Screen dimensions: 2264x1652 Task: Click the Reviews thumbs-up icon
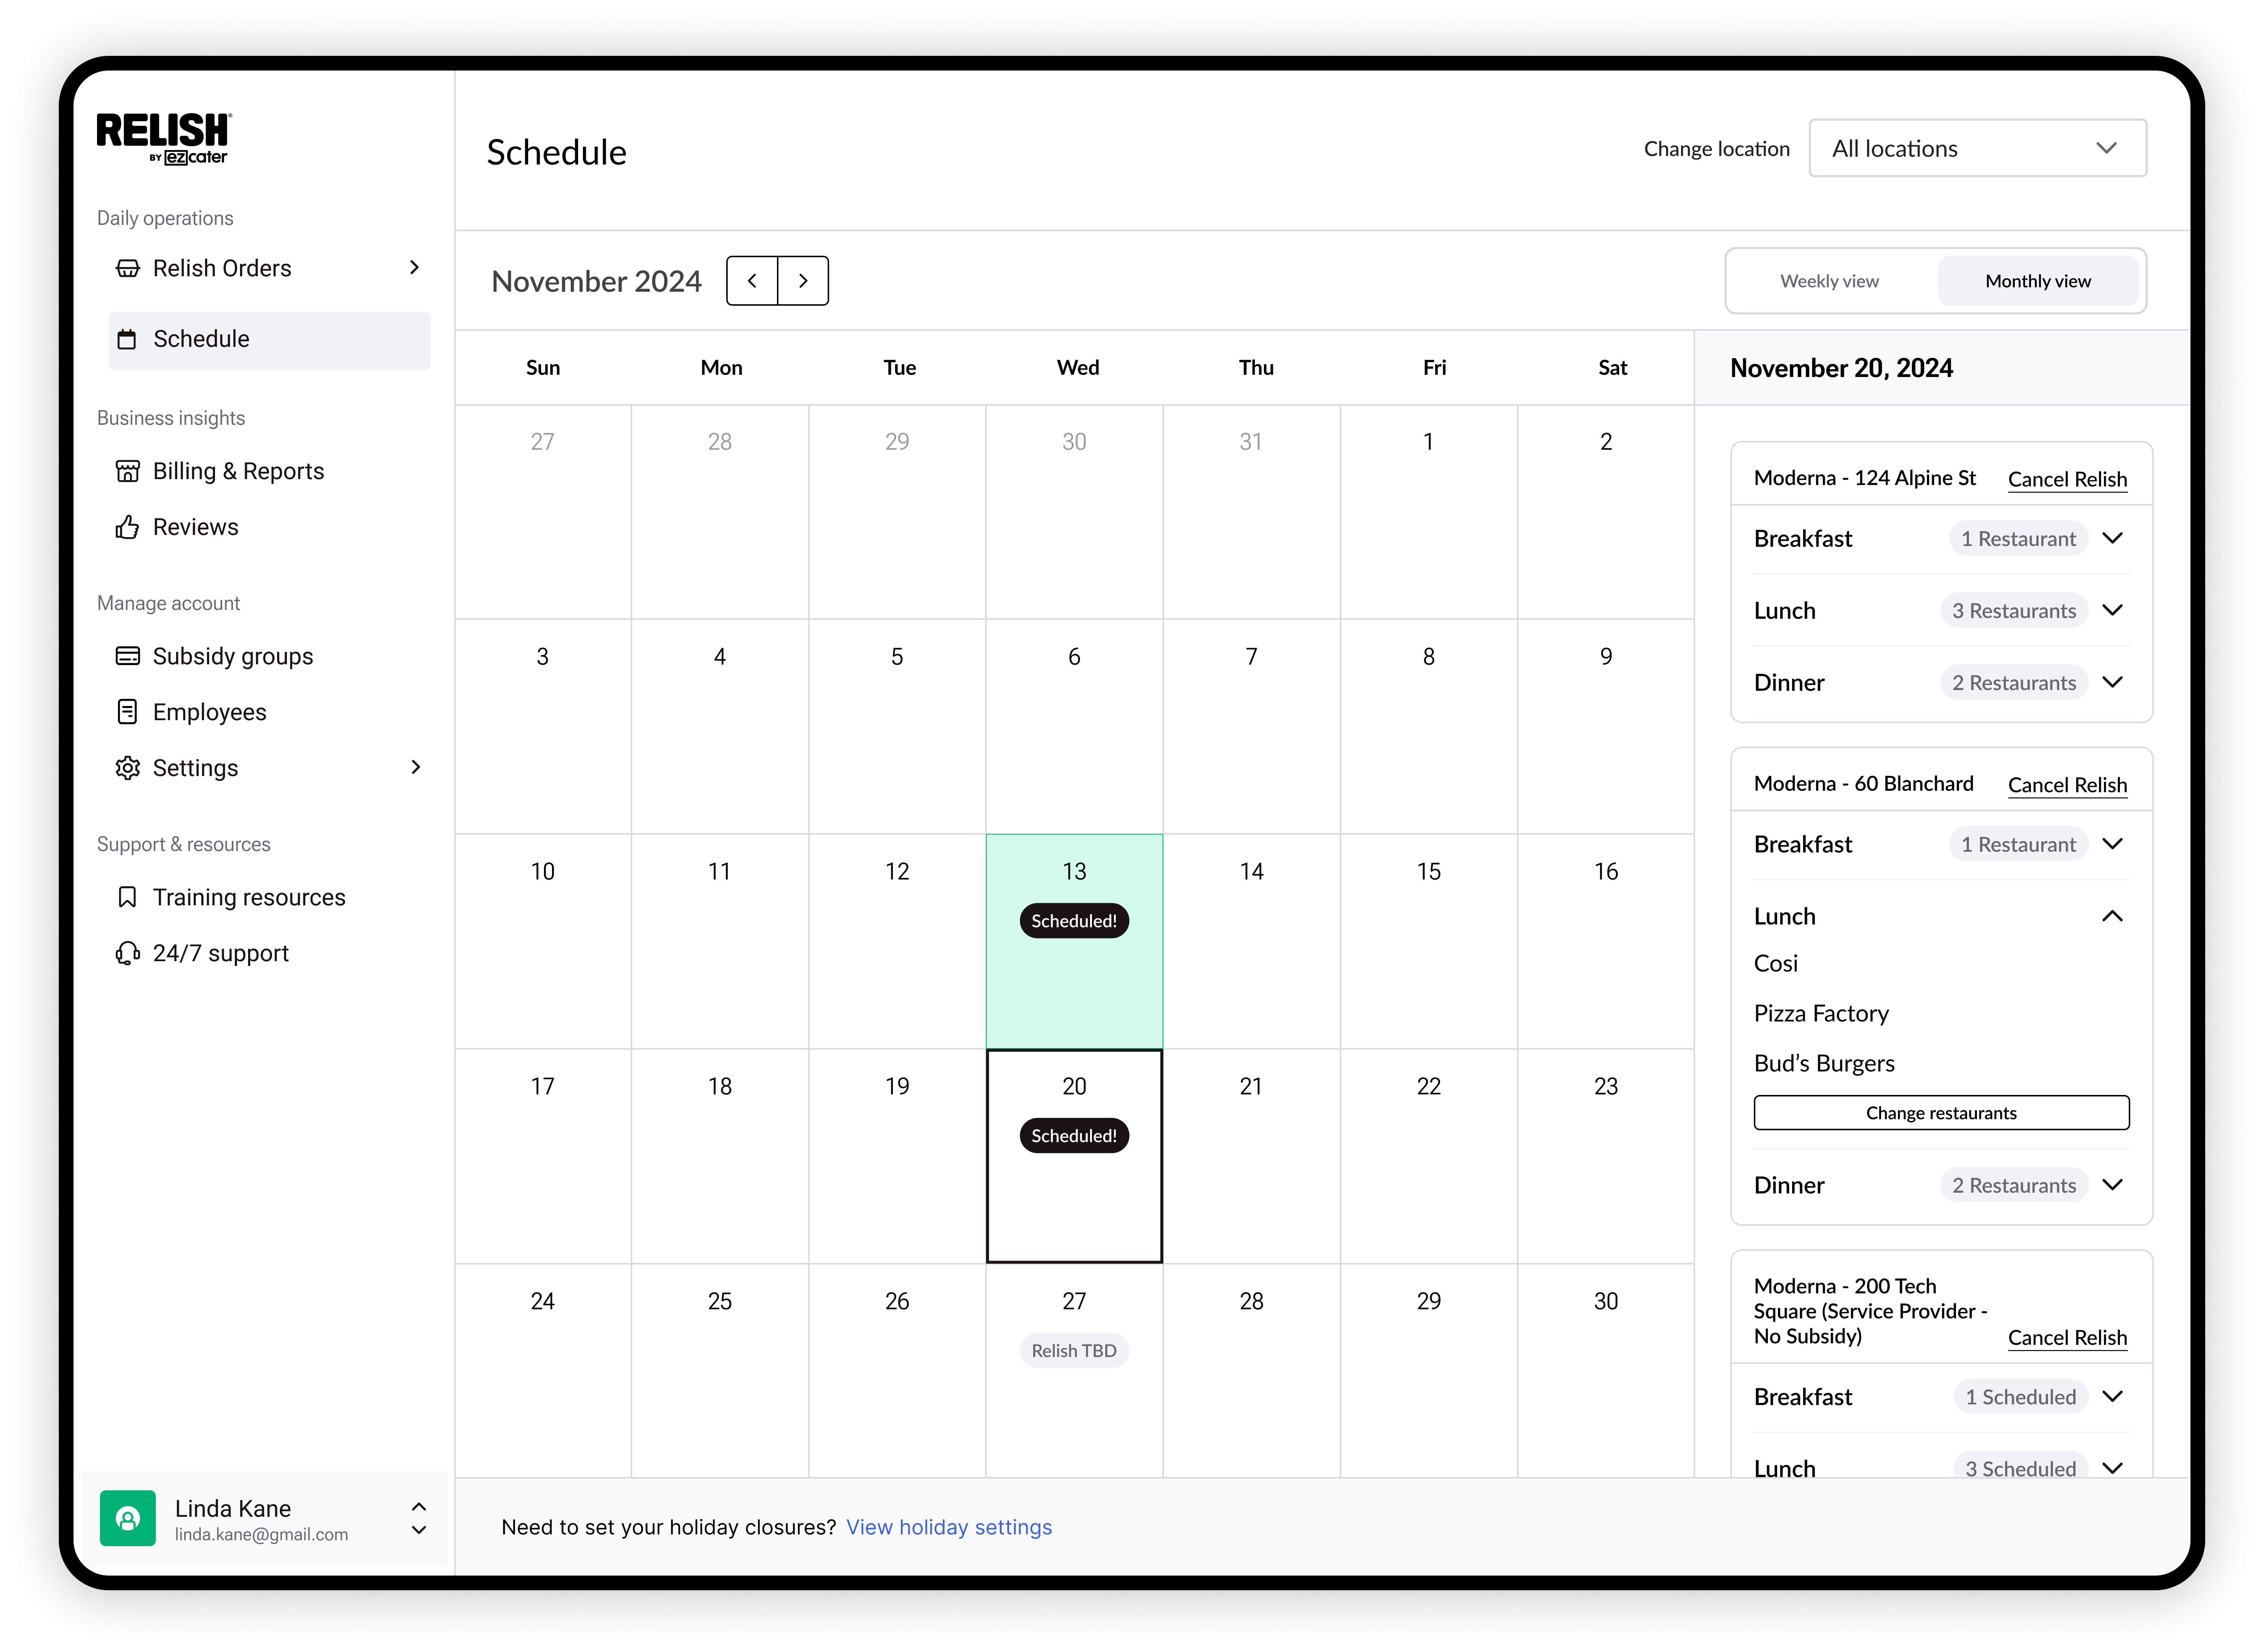point(127,527)
